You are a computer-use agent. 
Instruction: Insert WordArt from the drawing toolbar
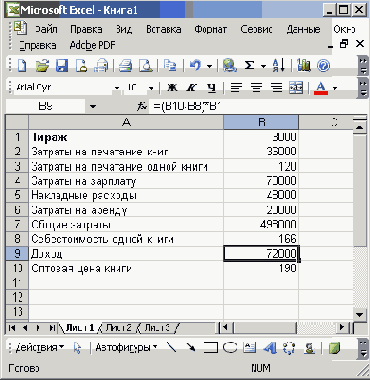pos(270,348)
